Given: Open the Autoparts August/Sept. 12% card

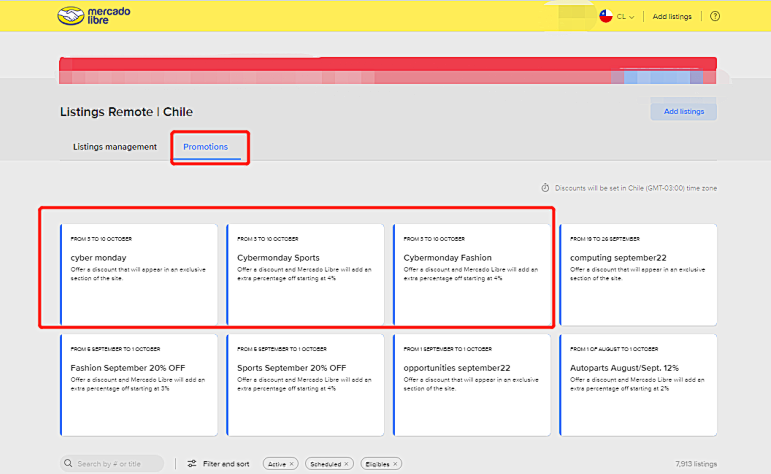Looking at the screenshot, I should point(638,385).
